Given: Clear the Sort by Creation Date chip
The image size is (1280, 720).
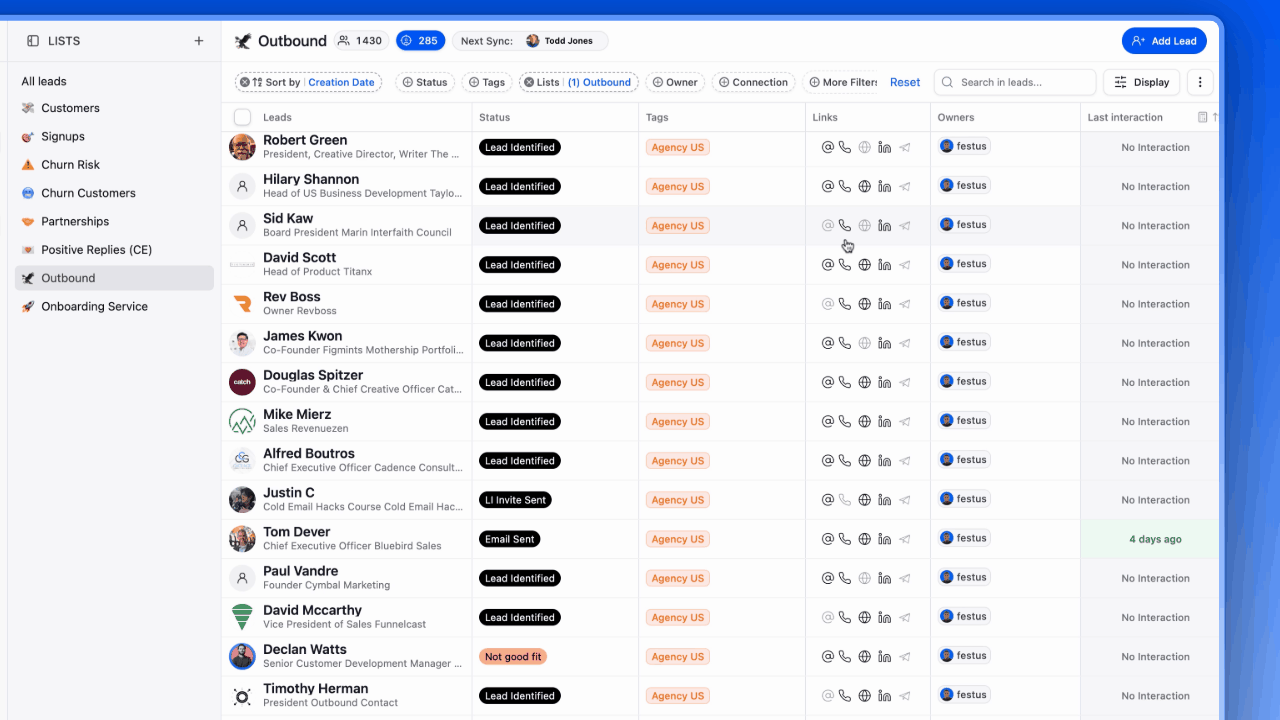Looking at the screenshot, I should [244, 82].
